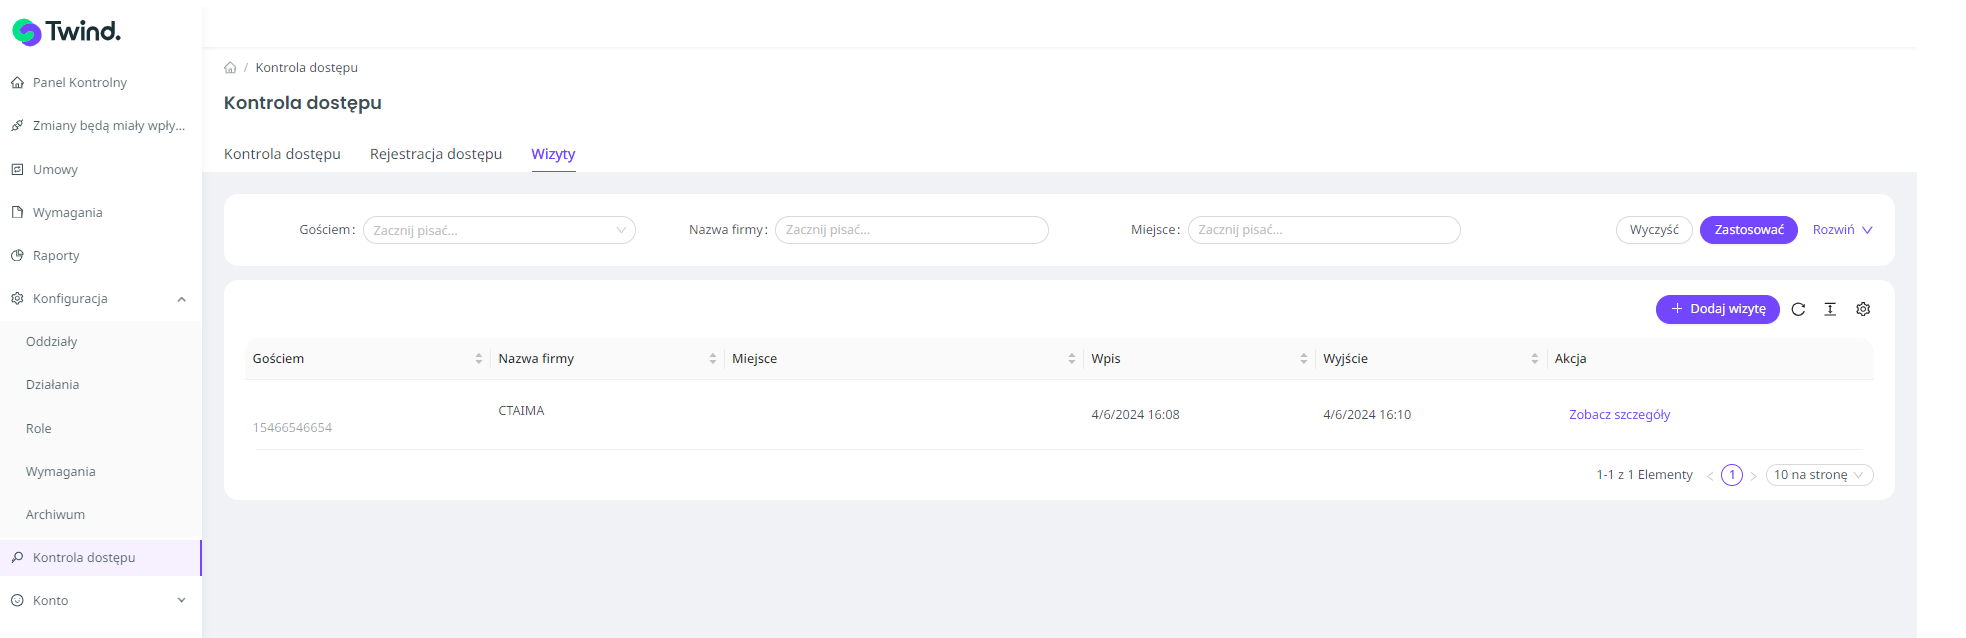This screenshot has height=638, width=1966.
Task: Click guest number 15466546654
Action: pyautogui.click(x=292, y=428)
